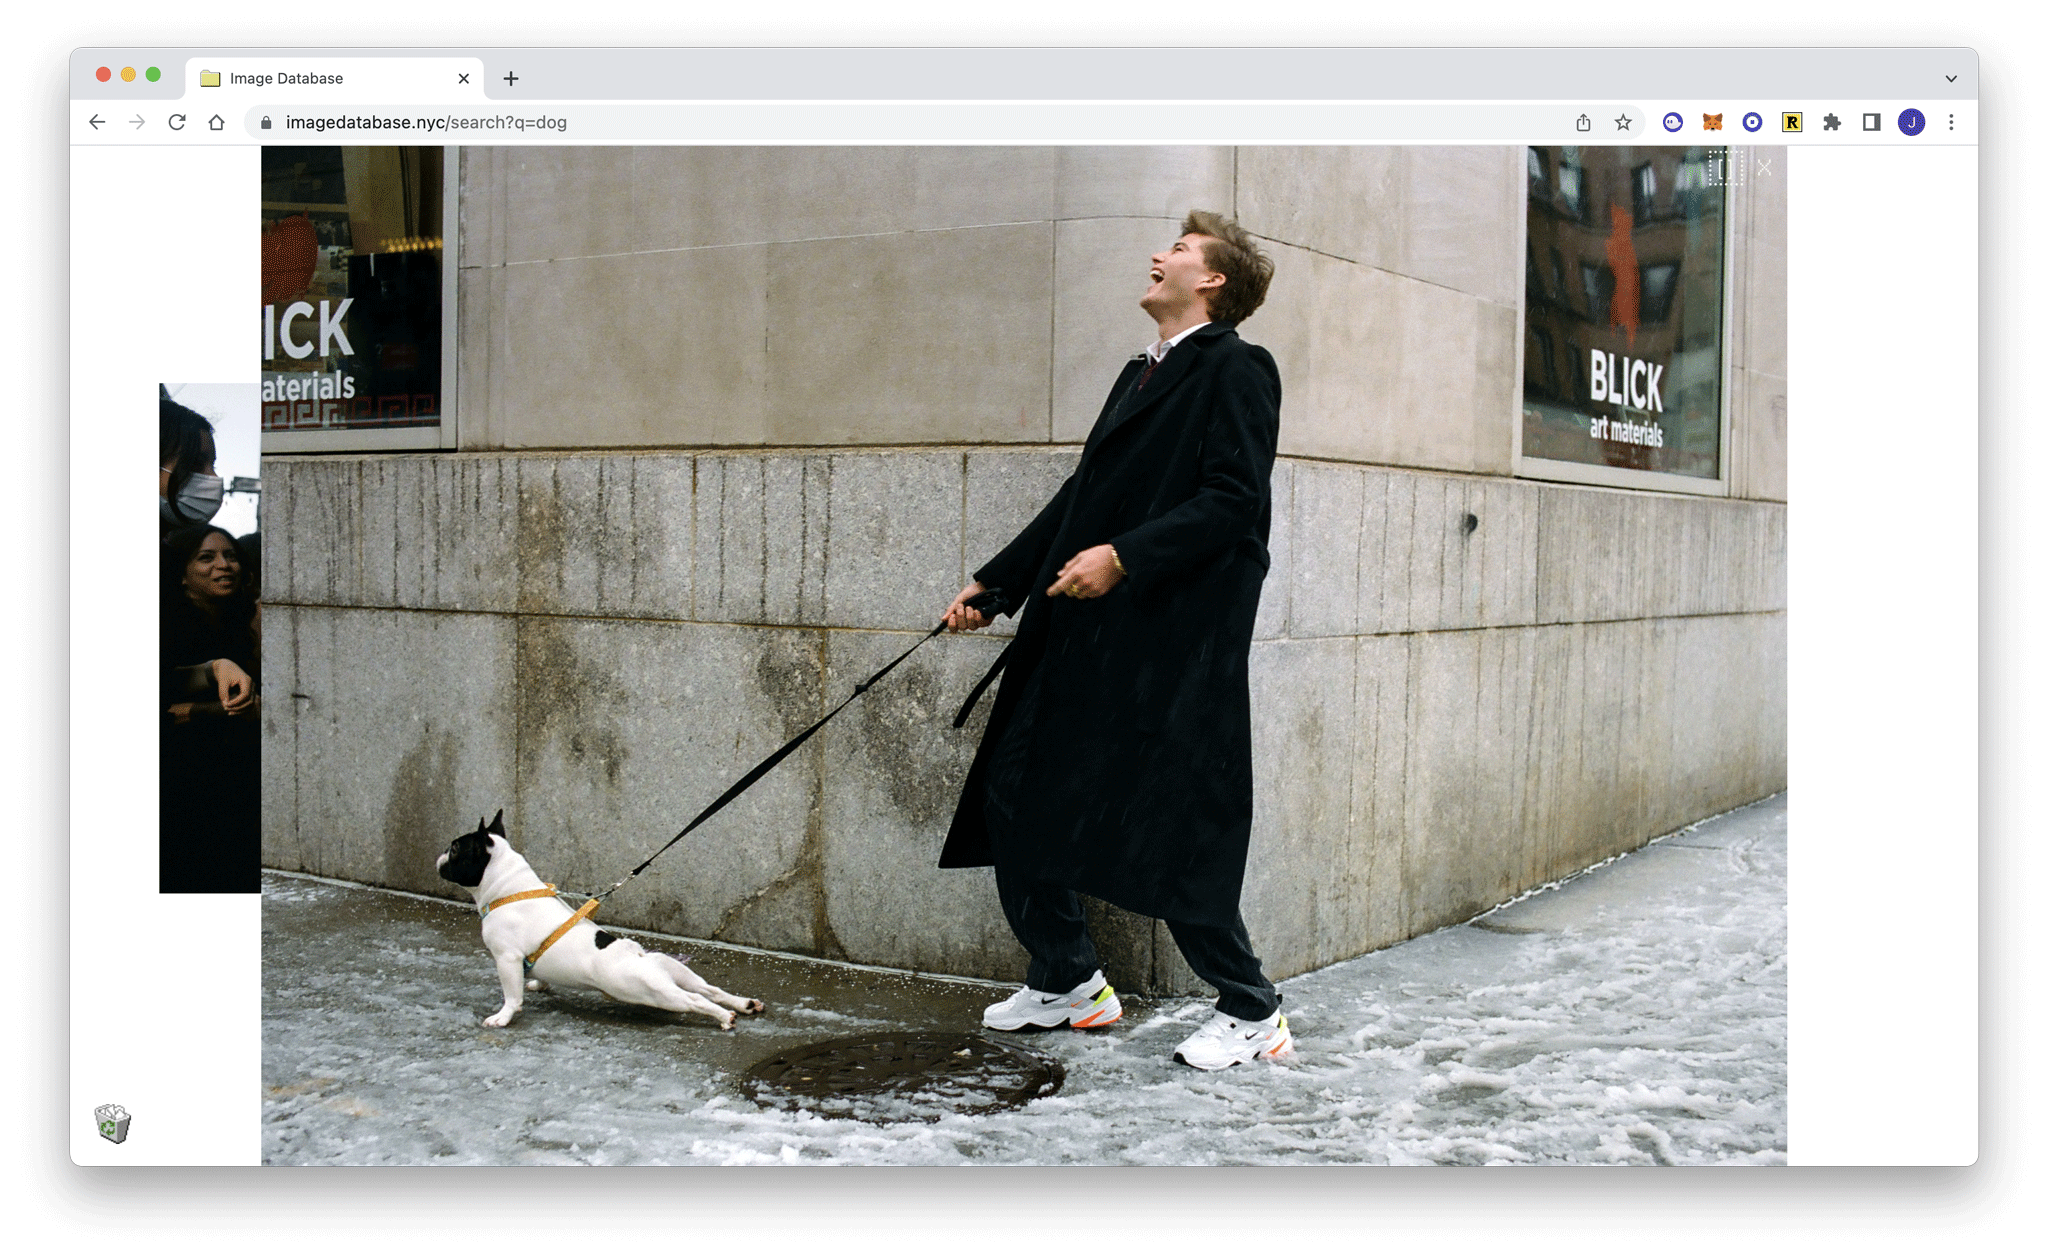Open a new tab with plus

pyautogui.click(x=511, y=78)
